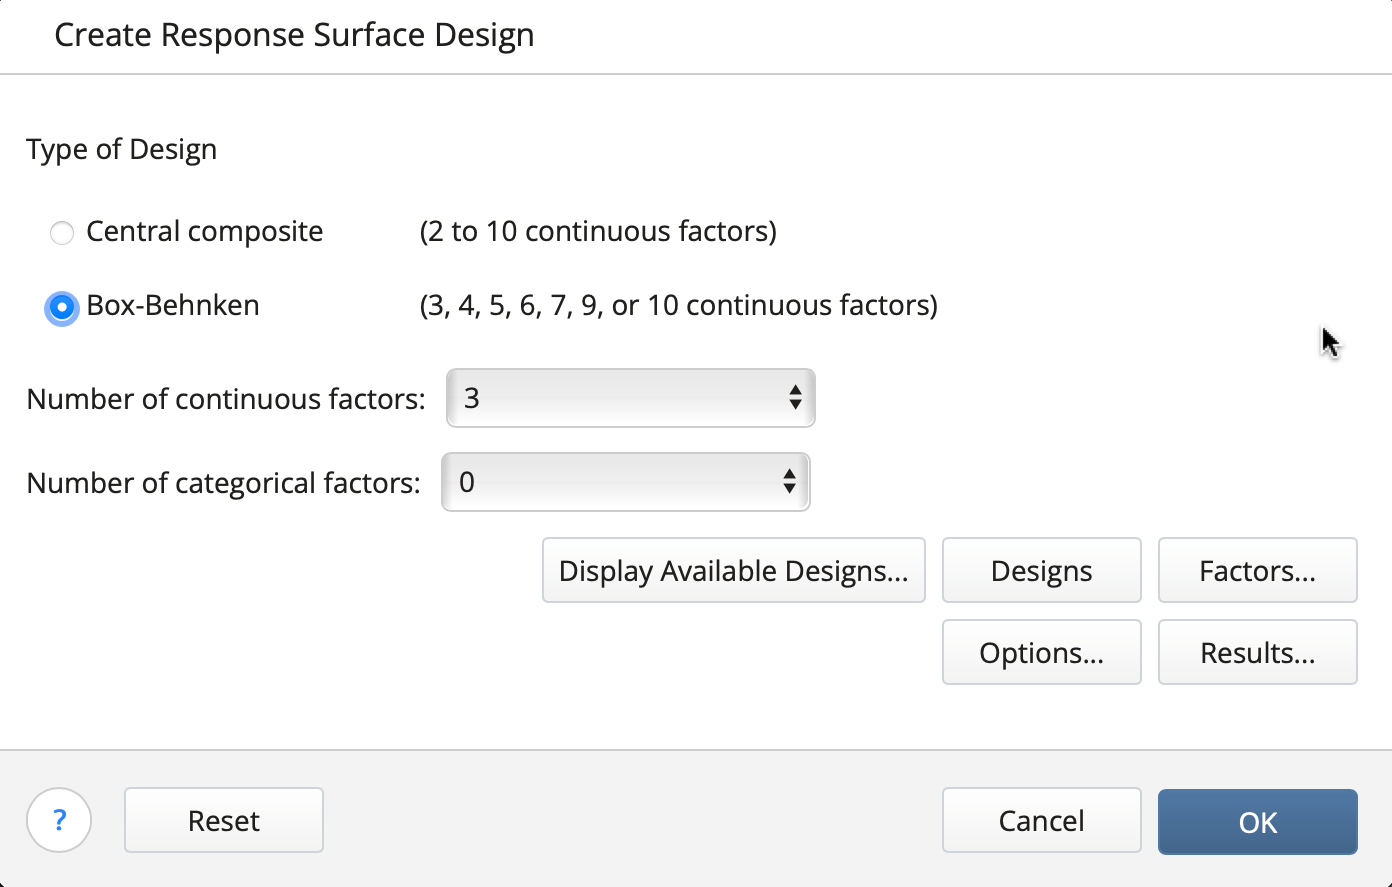Open the Factors settings
The height and width of the screenshot is (887, 1392).
tap(1257, 570)
